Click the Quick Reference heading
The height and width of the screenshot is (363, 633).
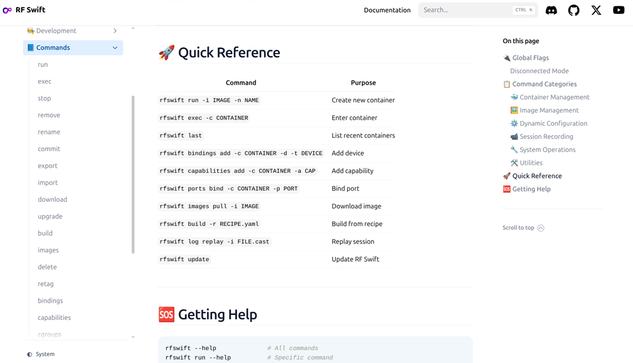tap(219, 52)
